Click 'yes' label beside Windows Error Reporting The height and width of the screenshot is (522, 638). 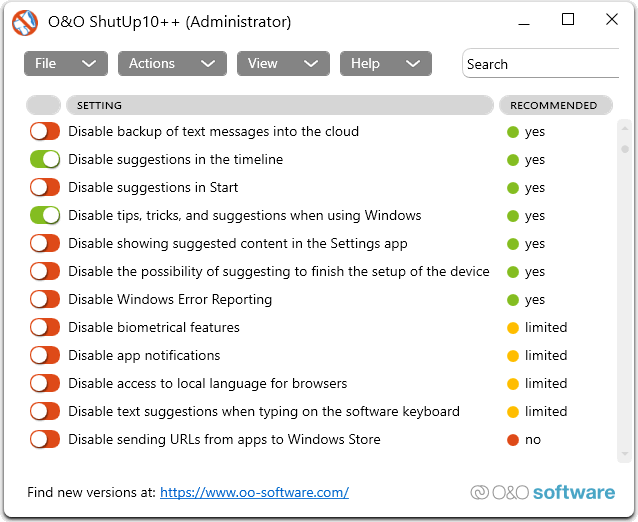(x=535, y=300)
